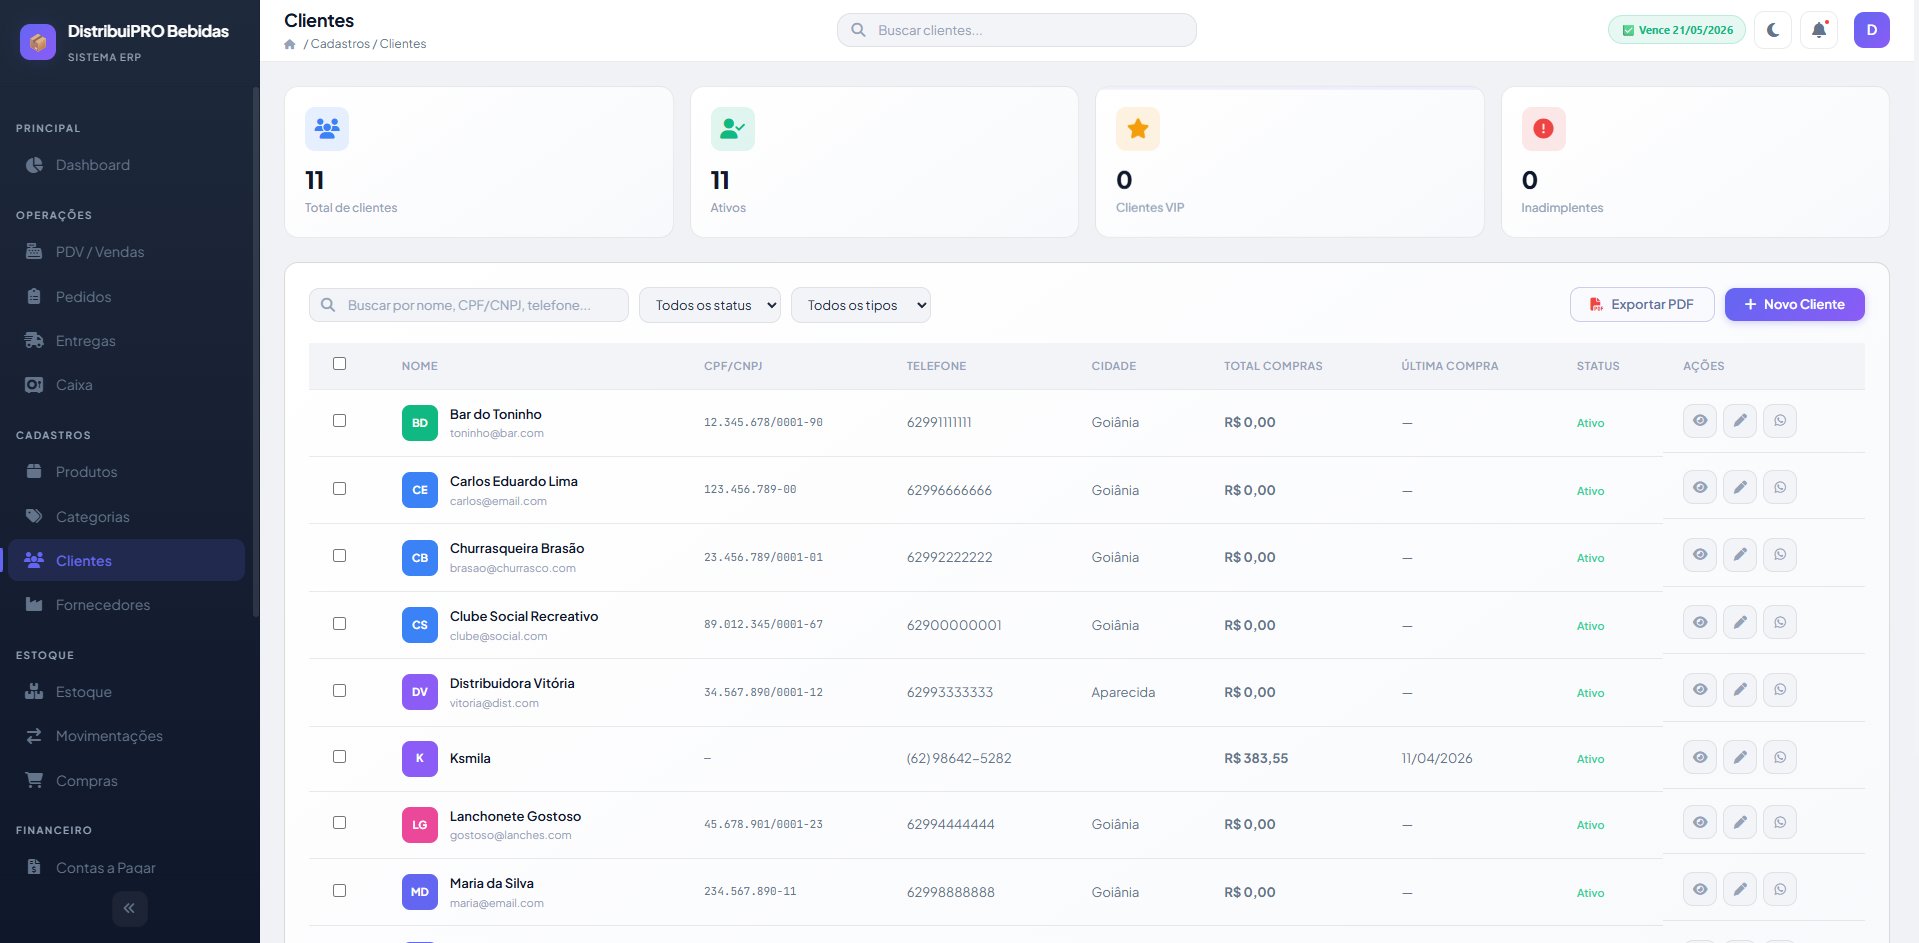The height and width of the screenshot is (943, 1919).
Task: Tick Distribuidora Vitória row checkbox
Action: (340, 691)
